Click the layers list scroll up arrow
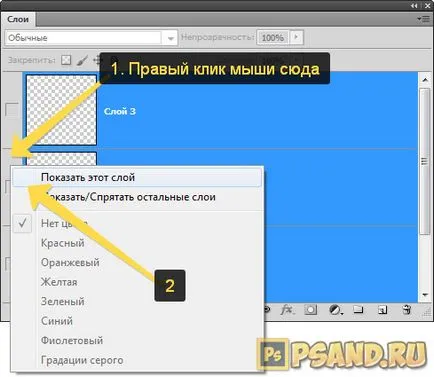Screen dimensions: 434x377 pos(425,80)
